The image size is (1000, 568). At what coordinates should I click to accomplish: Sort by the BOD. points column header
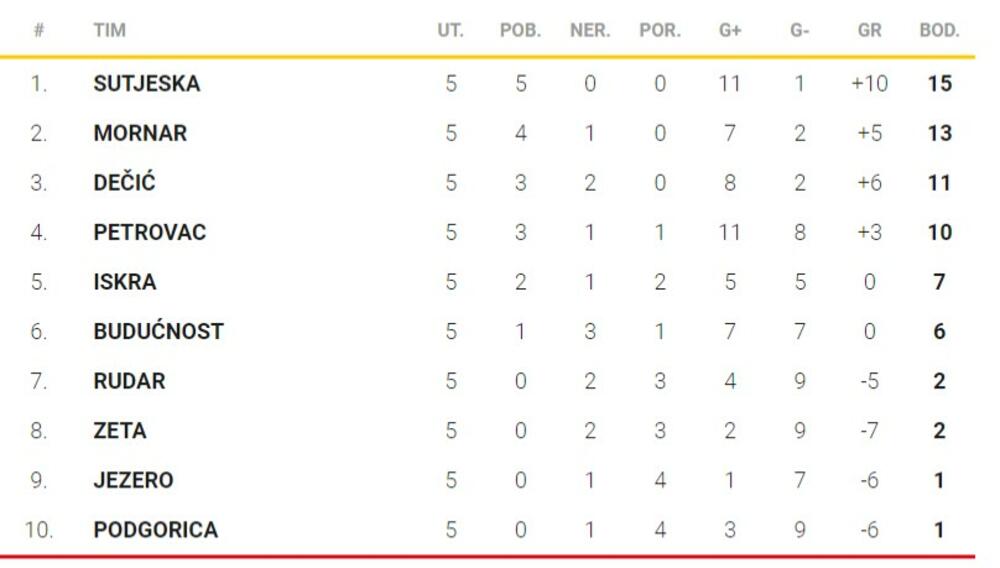(939, 30)
